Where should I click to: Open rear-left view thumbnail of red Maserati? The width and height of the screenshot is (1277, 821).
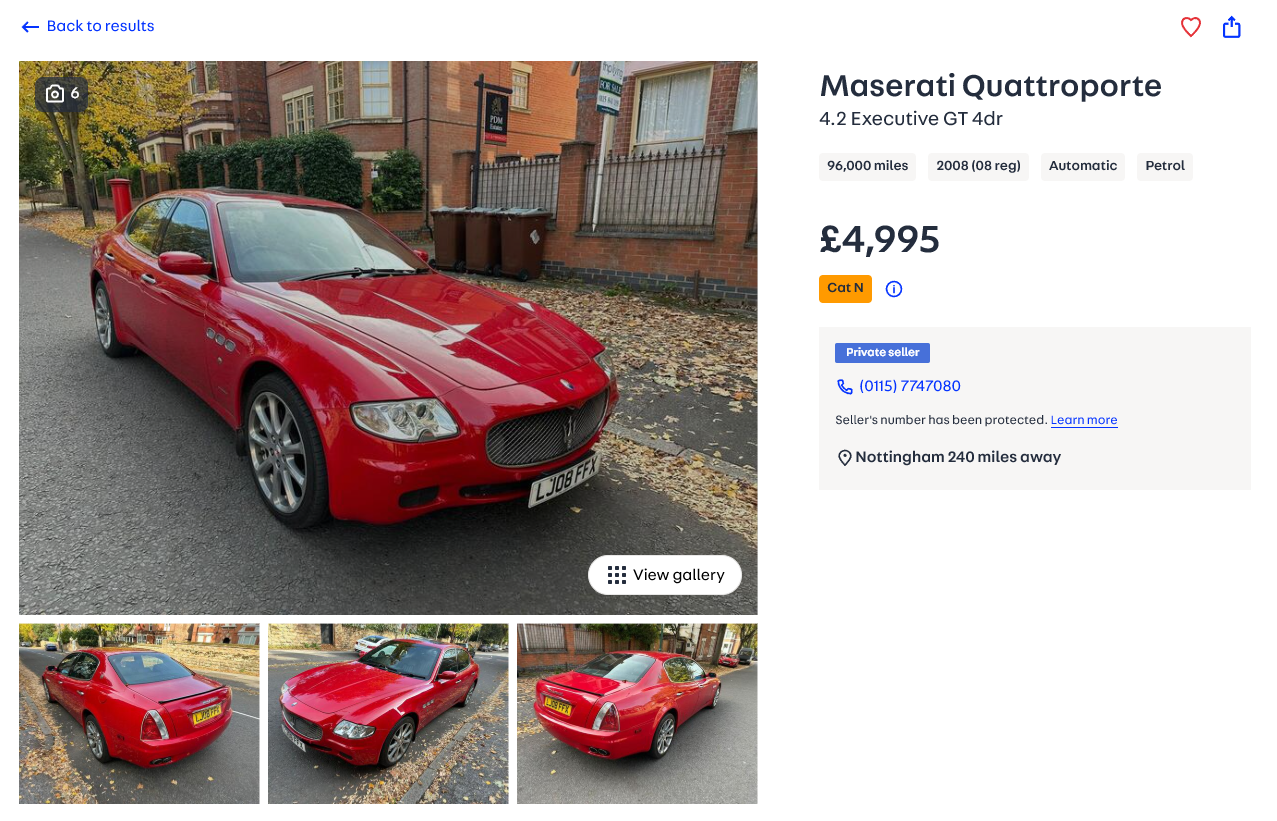pyautogui.click(x=139, y=714)
